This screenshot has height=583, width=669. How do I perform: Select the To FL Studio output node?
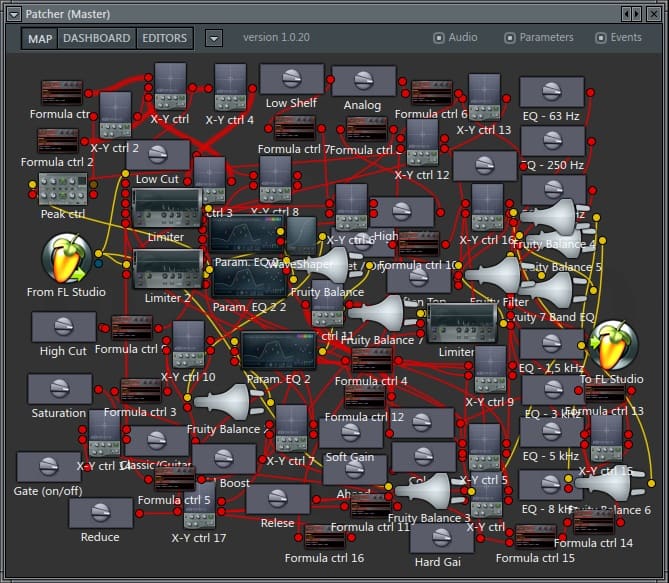(x=613, y=346)
